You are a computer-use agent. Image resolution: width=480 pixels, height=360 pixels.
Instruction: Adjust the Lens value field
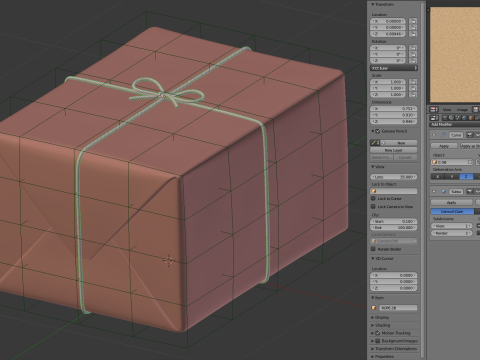(394, 177)
